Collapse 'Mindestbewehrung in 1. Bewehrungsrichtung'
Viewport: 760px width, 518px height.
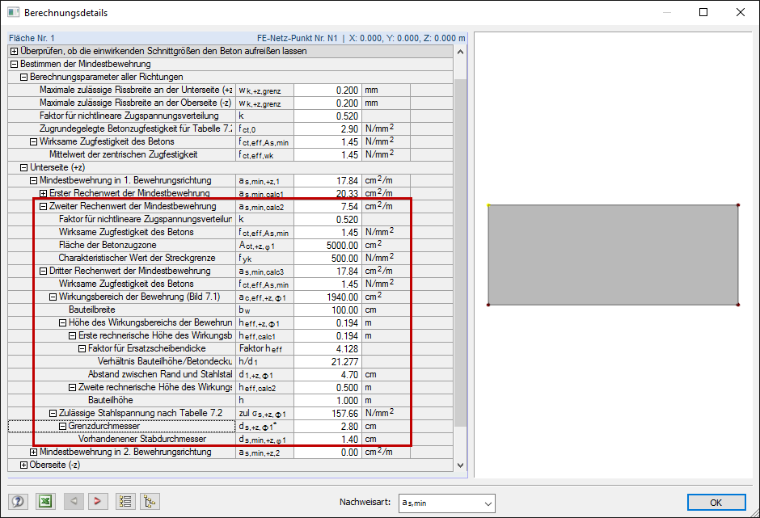pos(33,181)
